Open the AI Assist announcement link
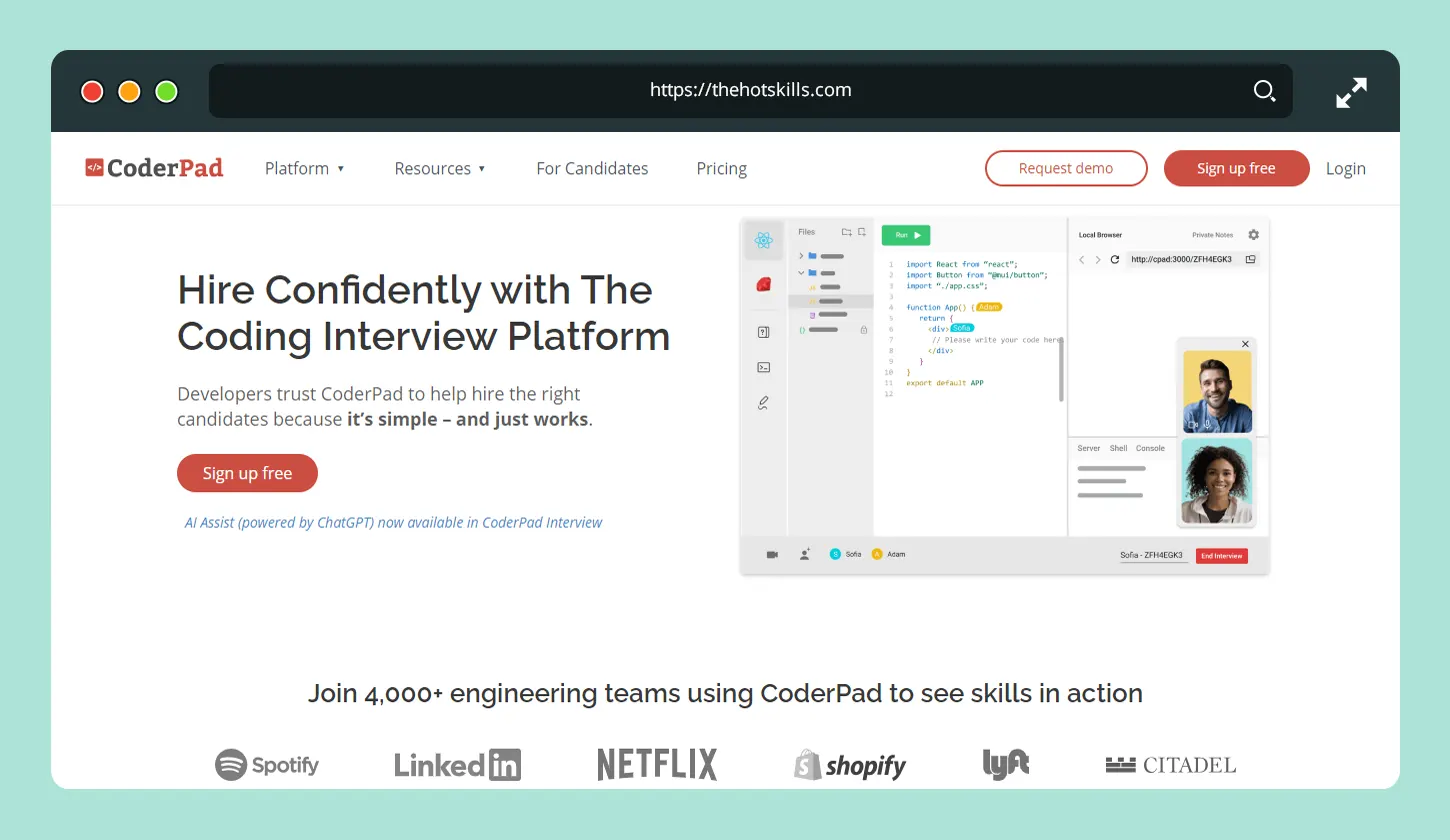Viewport: 1450px width, 840px height. pyautogui.click(x=394, y=522)
